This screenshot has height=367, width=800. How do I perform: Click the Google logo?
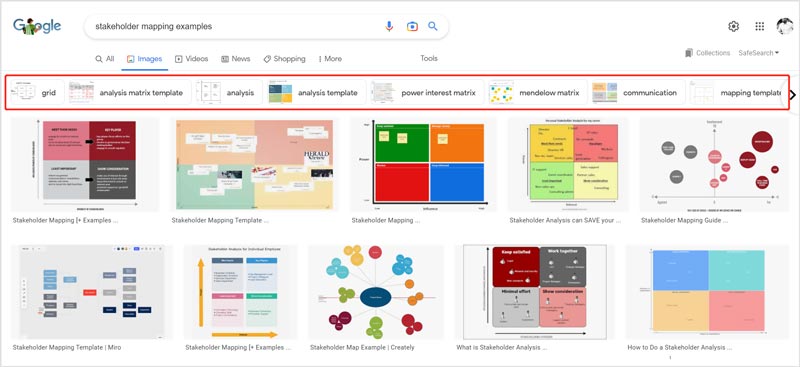pyautogui.click(x=37, y=26)
